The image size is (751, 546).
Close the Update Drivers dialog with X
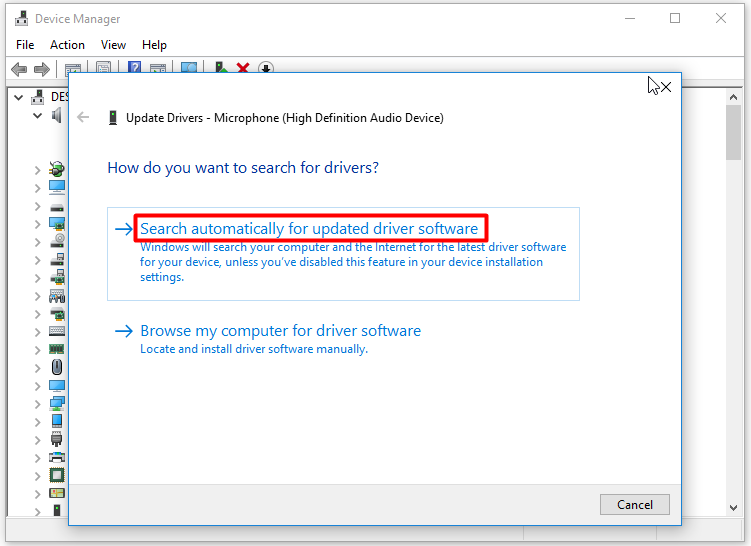click(x=666, y=87)
